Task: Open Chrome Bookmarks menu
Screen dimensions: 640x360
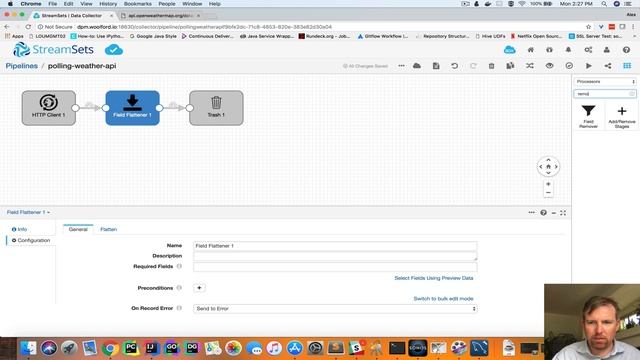Action: point(138,4)
